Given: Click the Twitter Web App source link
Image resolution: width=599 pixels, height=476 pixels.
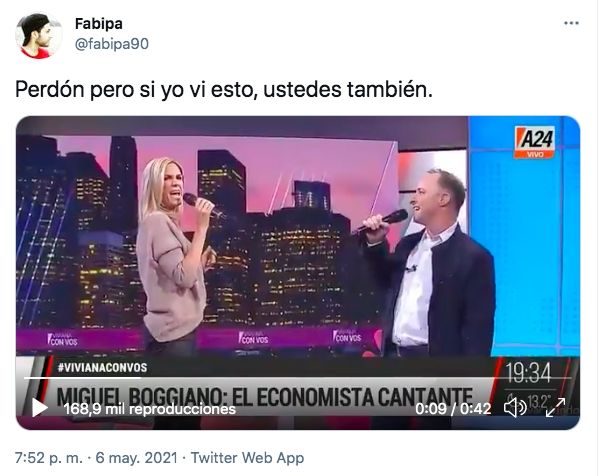Looking at the screenshot, I should point(247,458).
